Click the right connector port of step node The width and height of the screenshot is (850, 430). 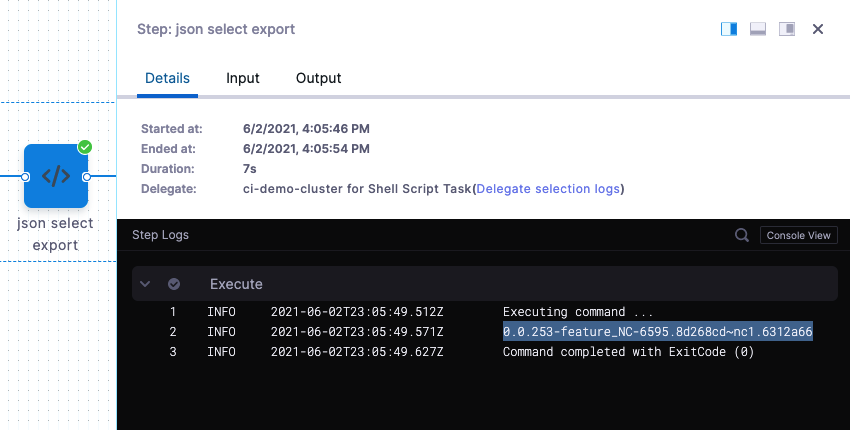[87, 176]
